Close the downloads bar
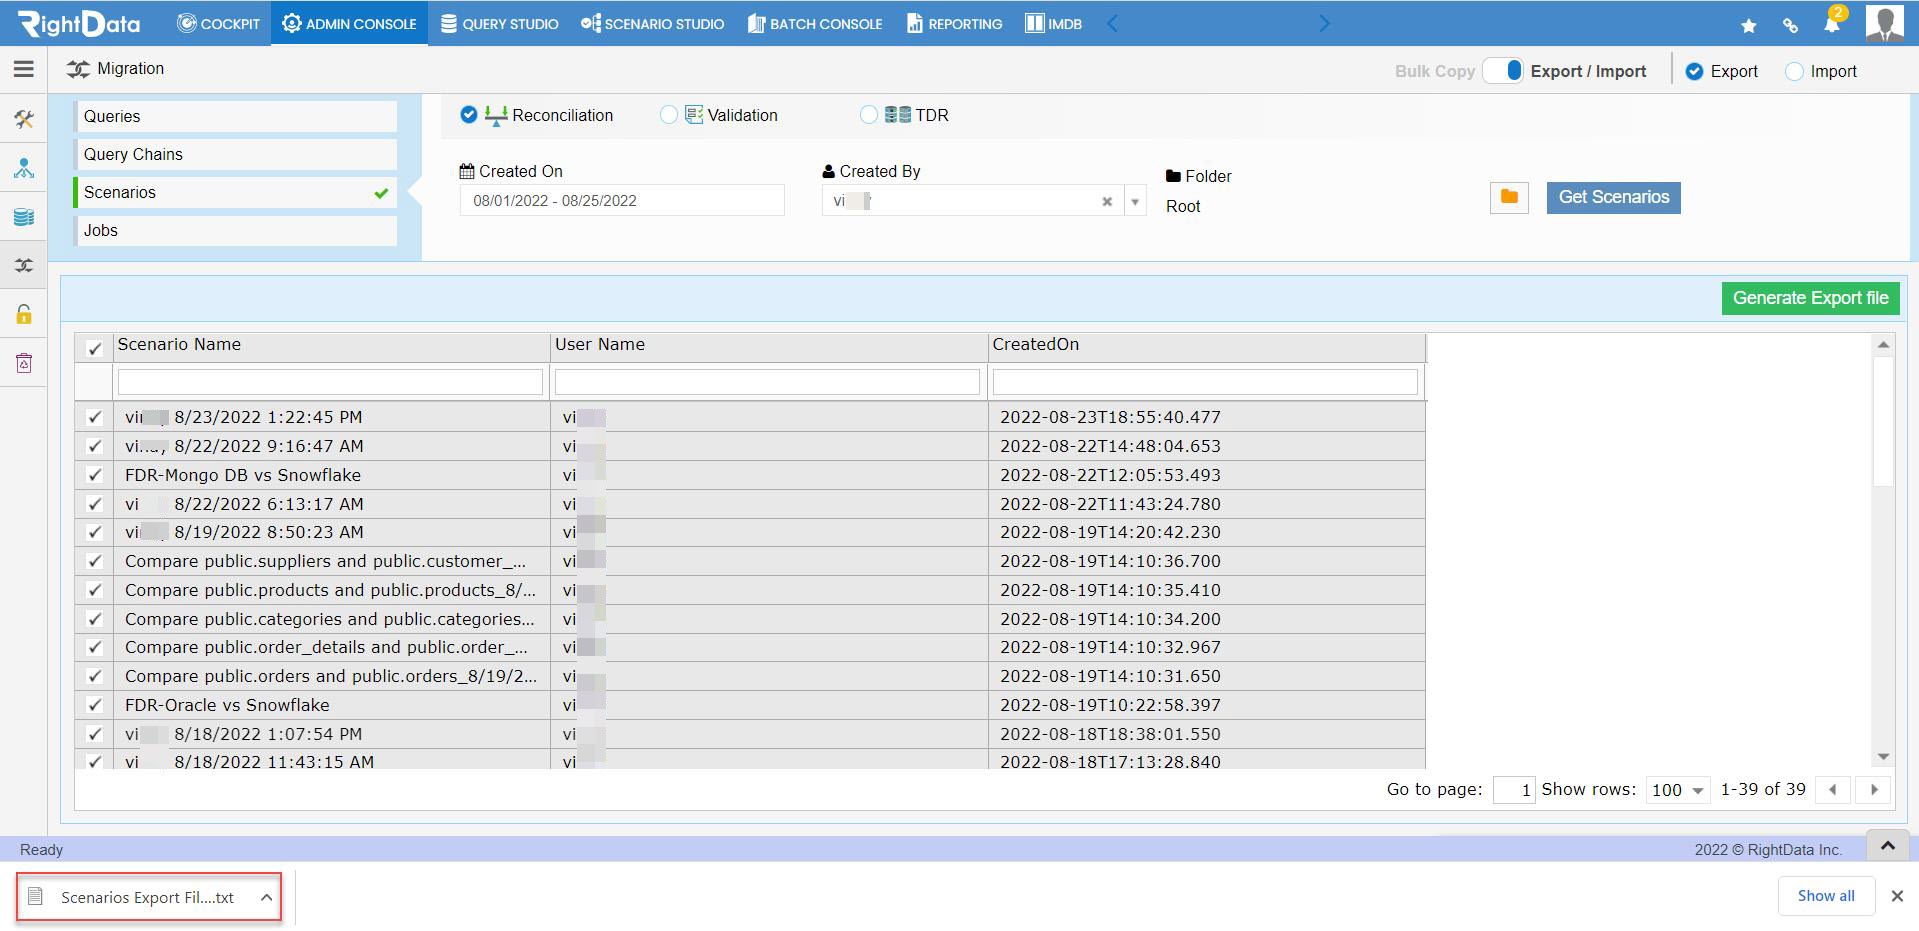The width and height of the screenshot is (1919, 931). pos(1897,896)
